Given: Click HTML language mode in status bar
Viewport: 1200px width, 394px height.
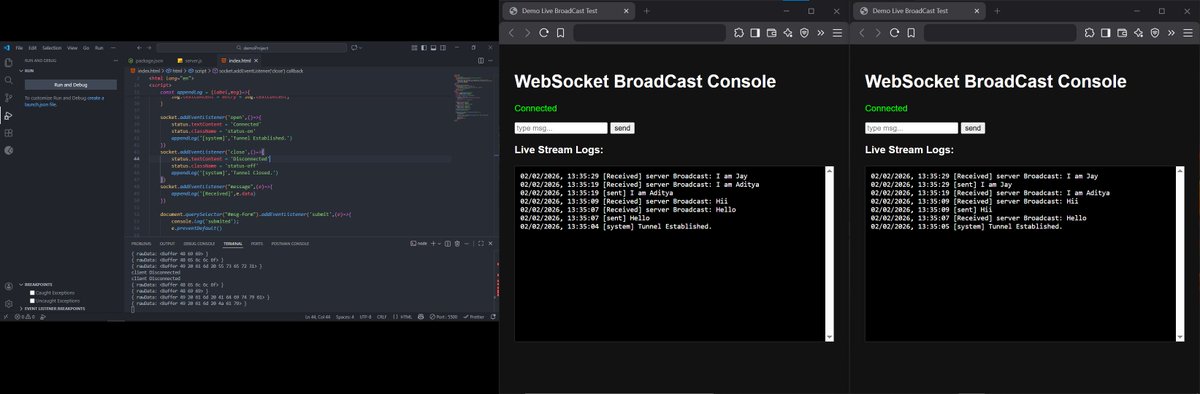Looking at the screenshot, I should pos(402,317).
